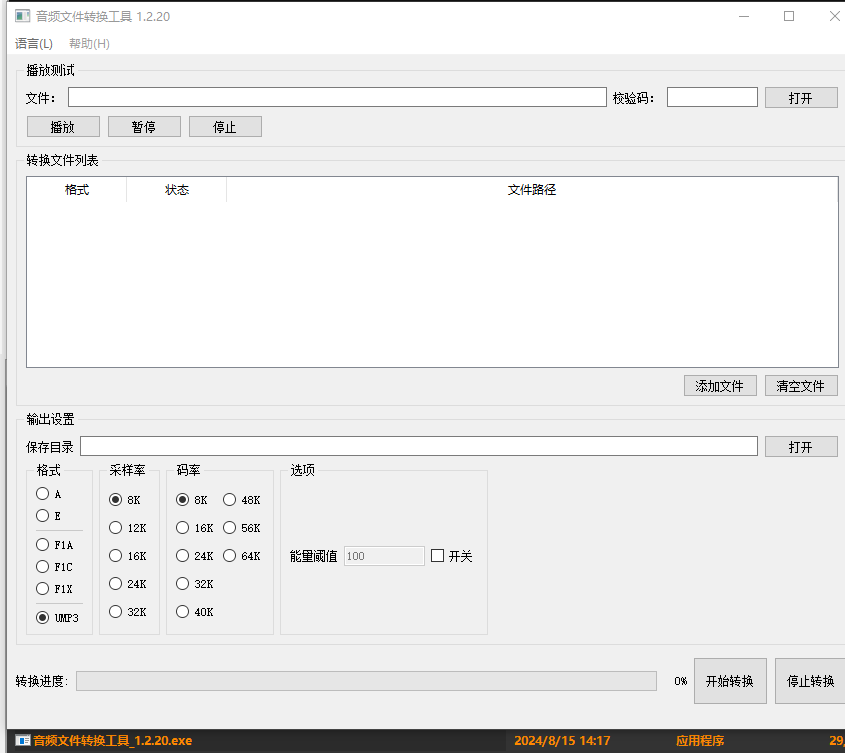Click the 应用程序 file type text

(699, 741)
